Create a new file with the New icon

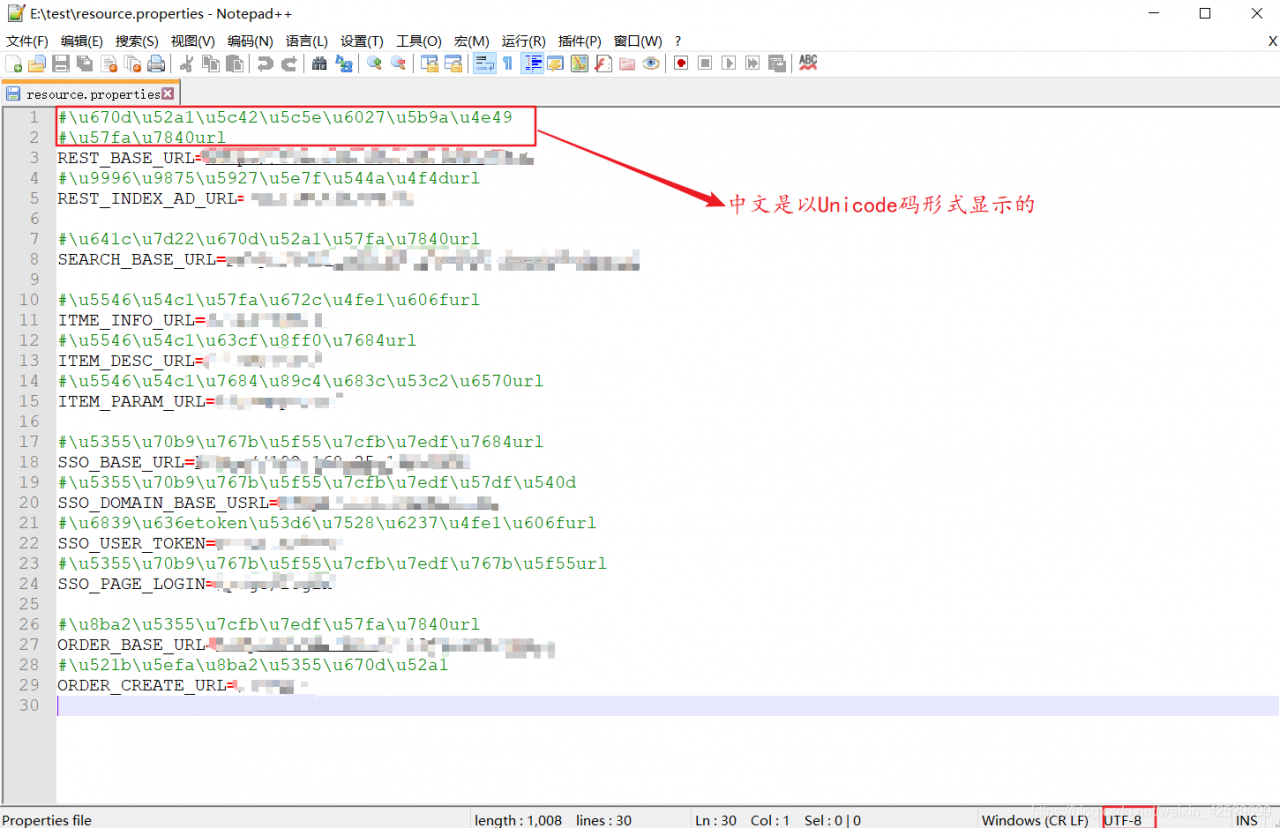pyautogui.click(x=13, y=64)
